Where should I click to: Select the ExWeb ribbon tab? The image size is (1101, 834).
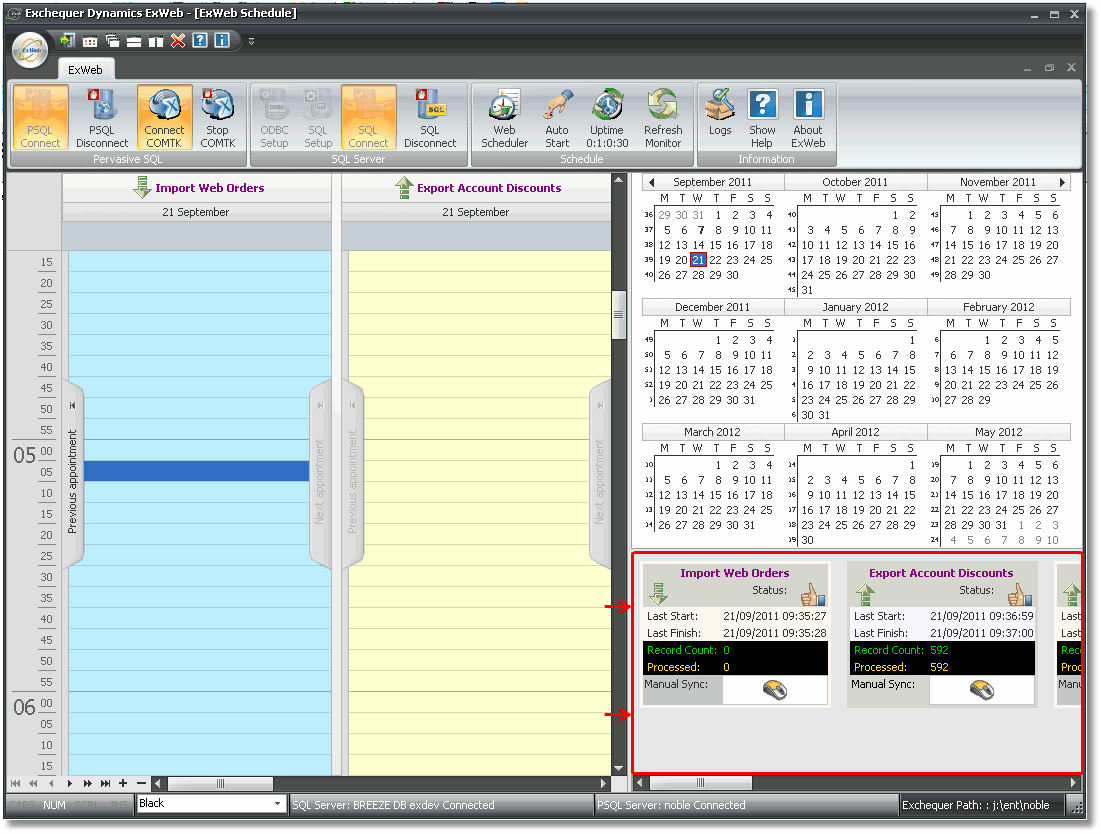(x=85, y=70)
